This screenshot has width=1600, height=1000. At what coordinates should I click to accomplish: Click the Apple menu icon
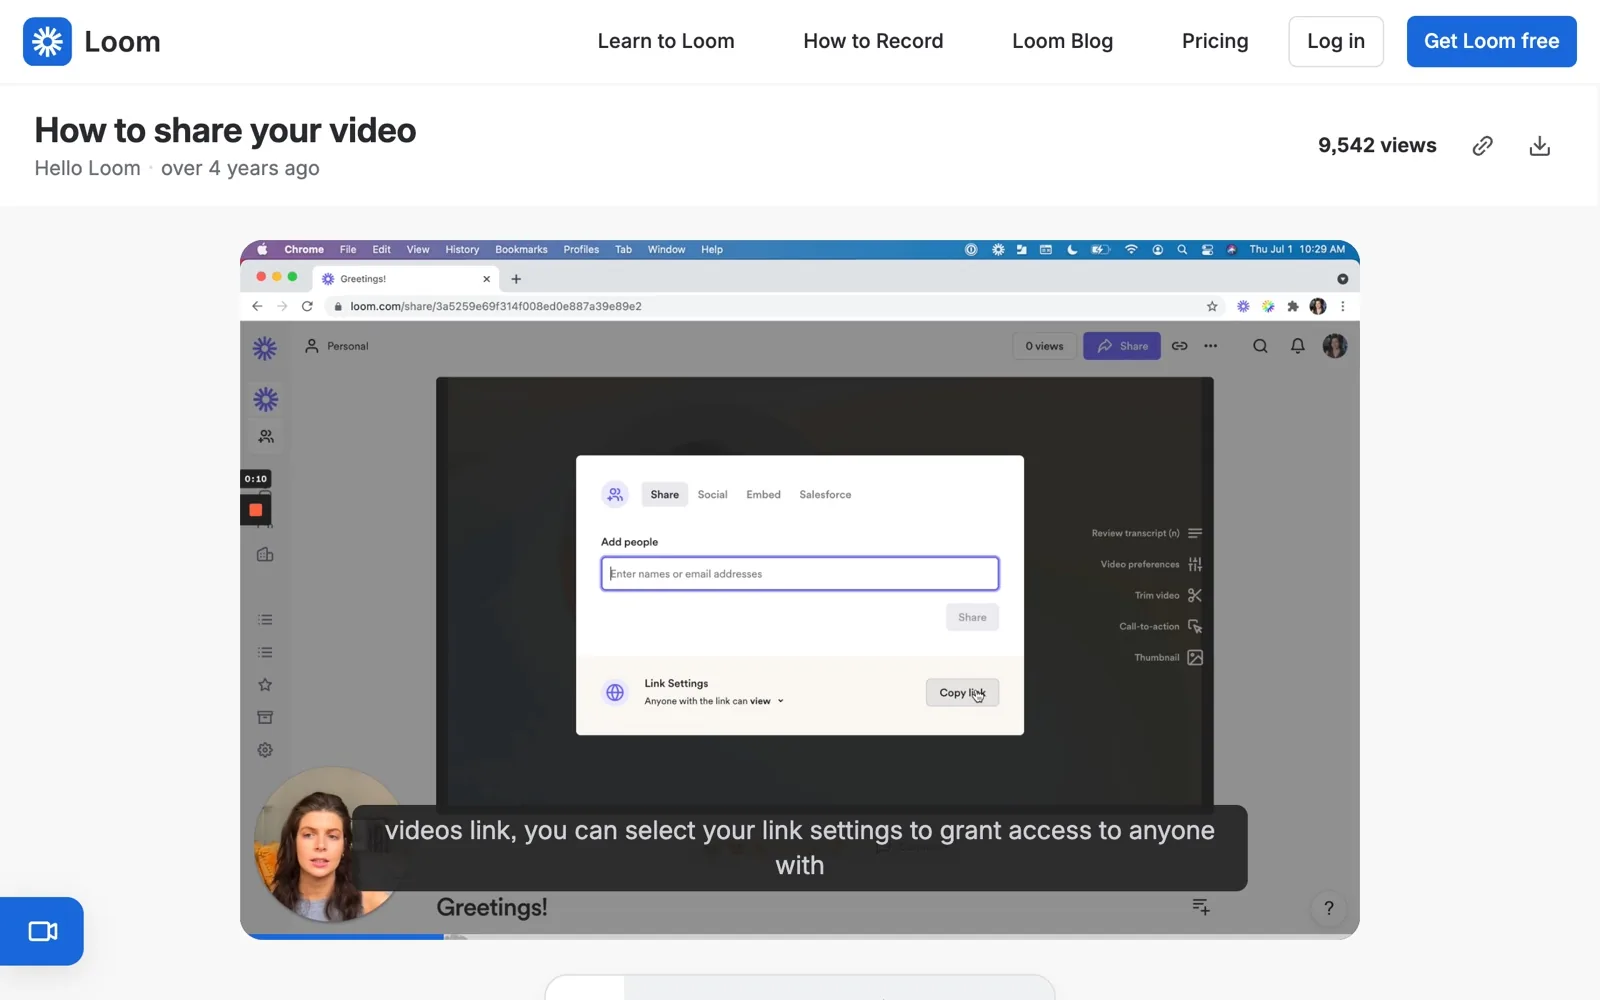(x=262, y=250)
